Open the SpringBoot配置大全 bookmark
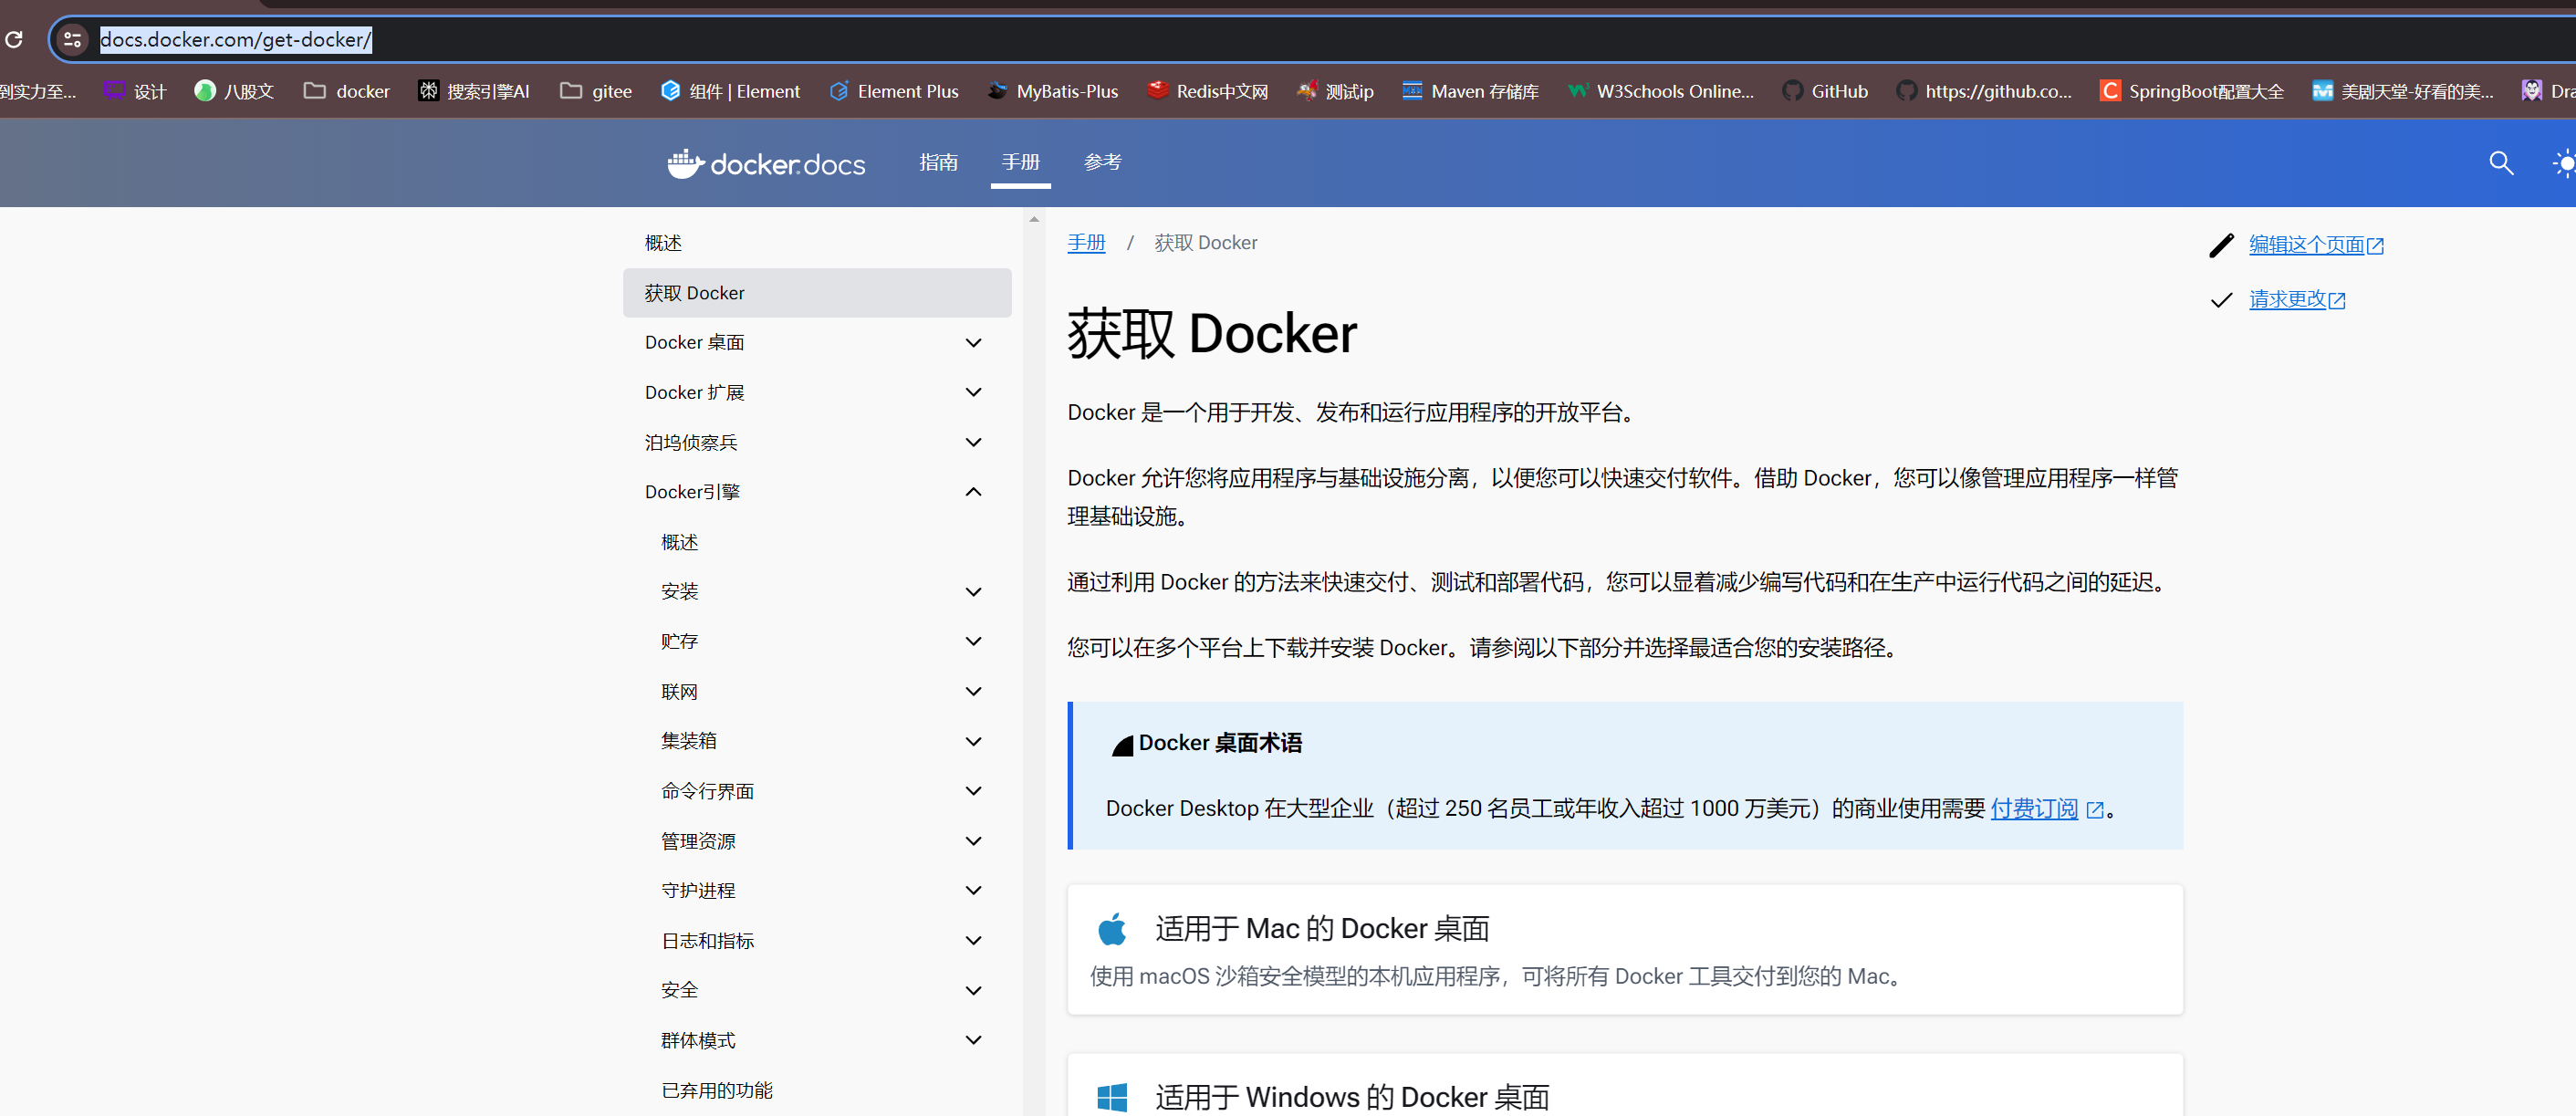2576x1116 pixels. [2192, 91]
